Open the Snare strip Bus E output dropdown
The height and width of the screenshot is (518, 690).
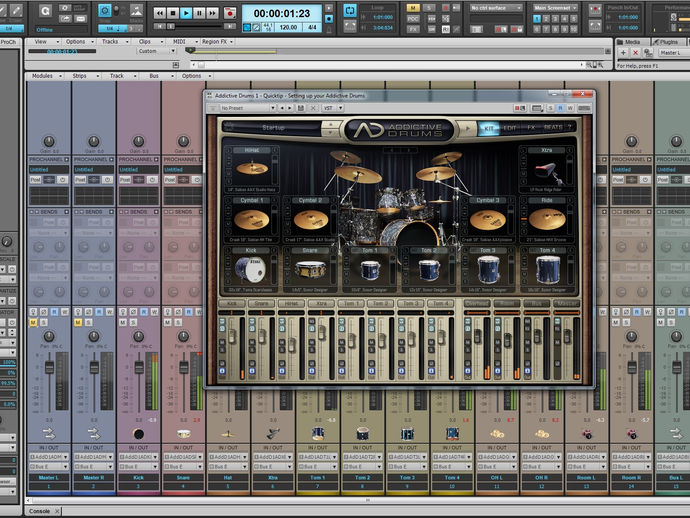(x=184, y=467)
